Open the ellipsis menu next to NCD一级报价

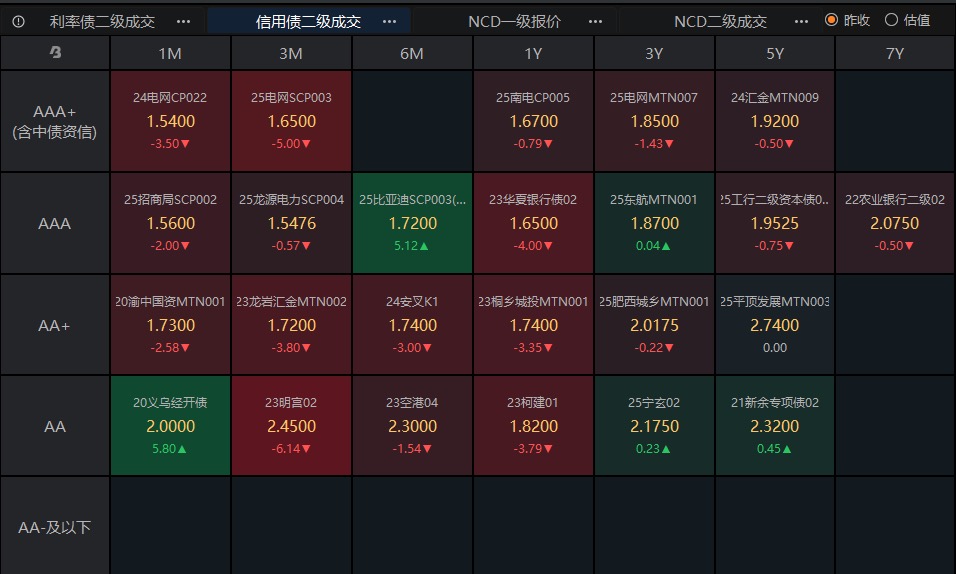coord(596,21)
